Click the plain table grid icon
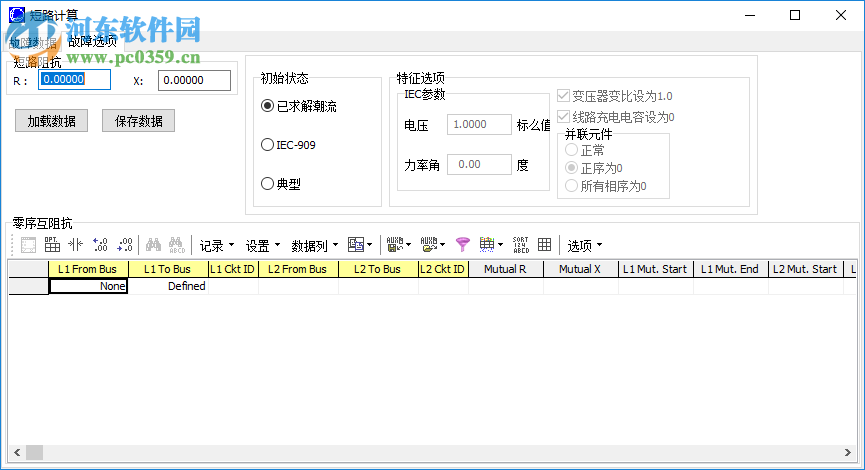The width and height of the screenshot is (865, 470). pyautogui.click(x=544, y=245)
